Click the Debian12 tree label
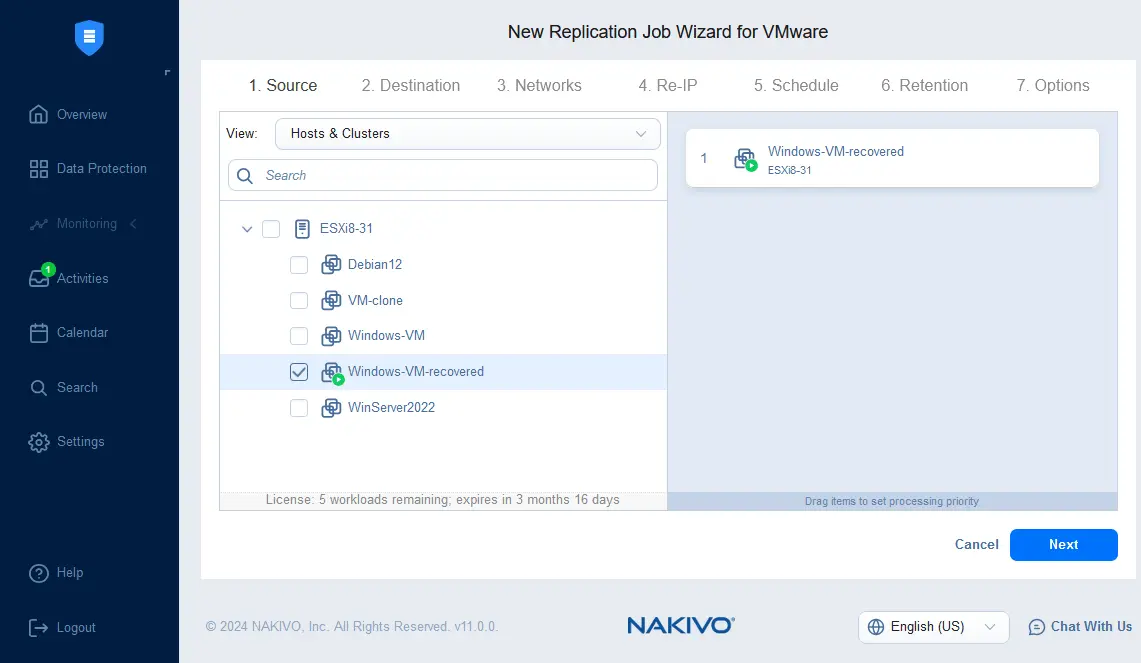 [x=375, y=264]
